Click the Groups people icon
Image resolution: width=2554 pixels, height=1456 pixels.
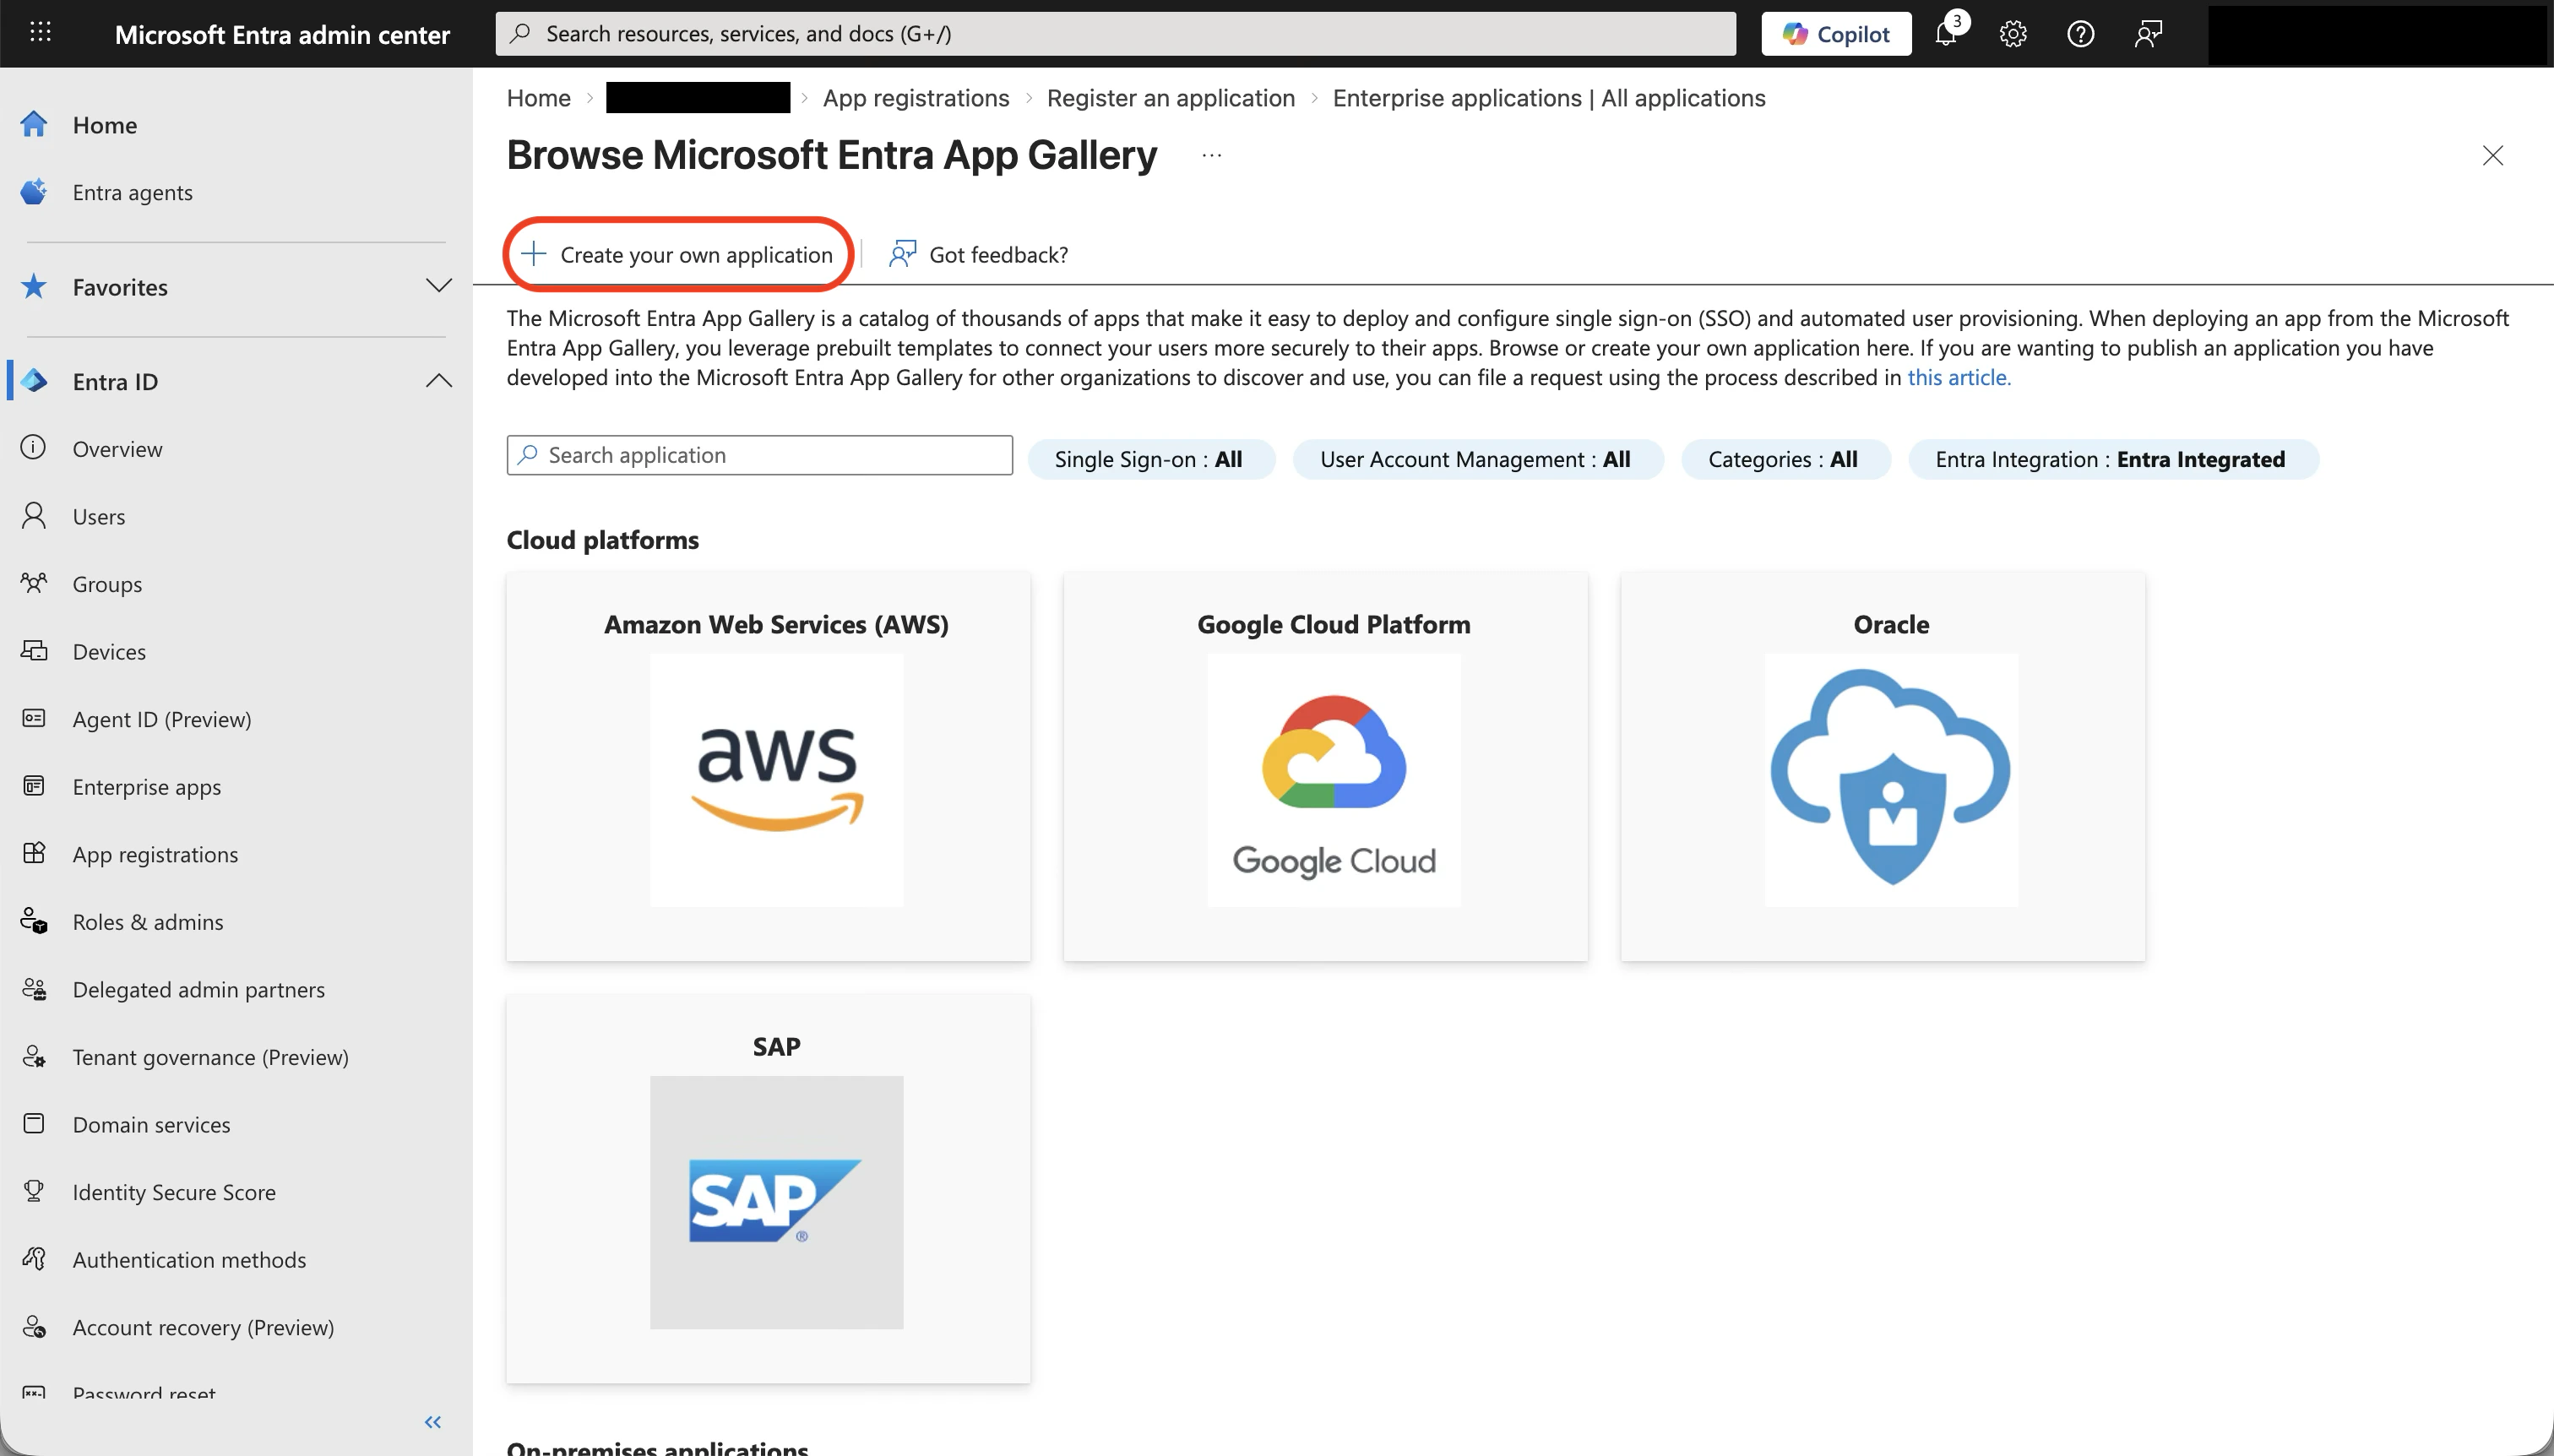tap(34, 583)
